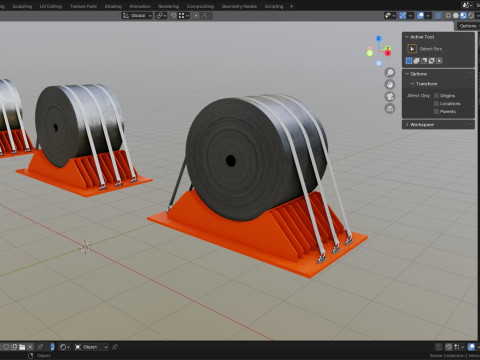Screen dimensions: 480x360
Task: Choose the Subtract selection mode
Action: 424,61
